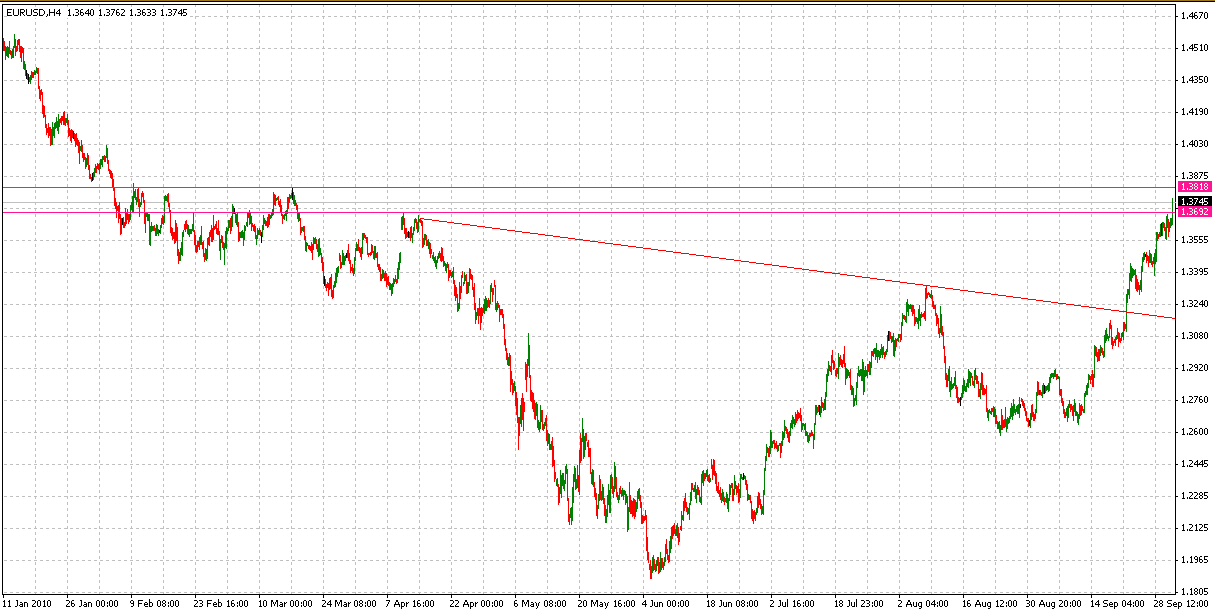Click the 1.4670 price scale label

1193,16
